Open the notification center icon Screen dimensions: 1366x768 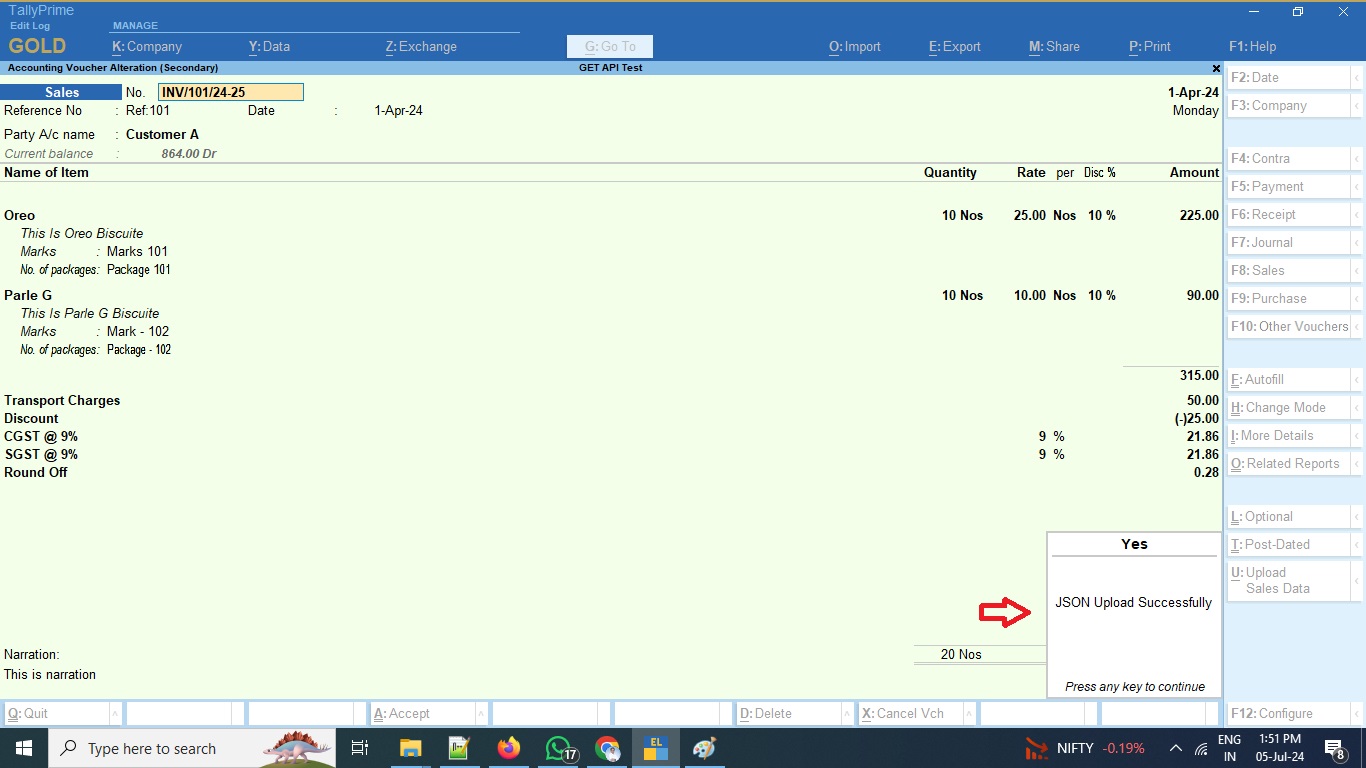click(x=1334, y=748)
